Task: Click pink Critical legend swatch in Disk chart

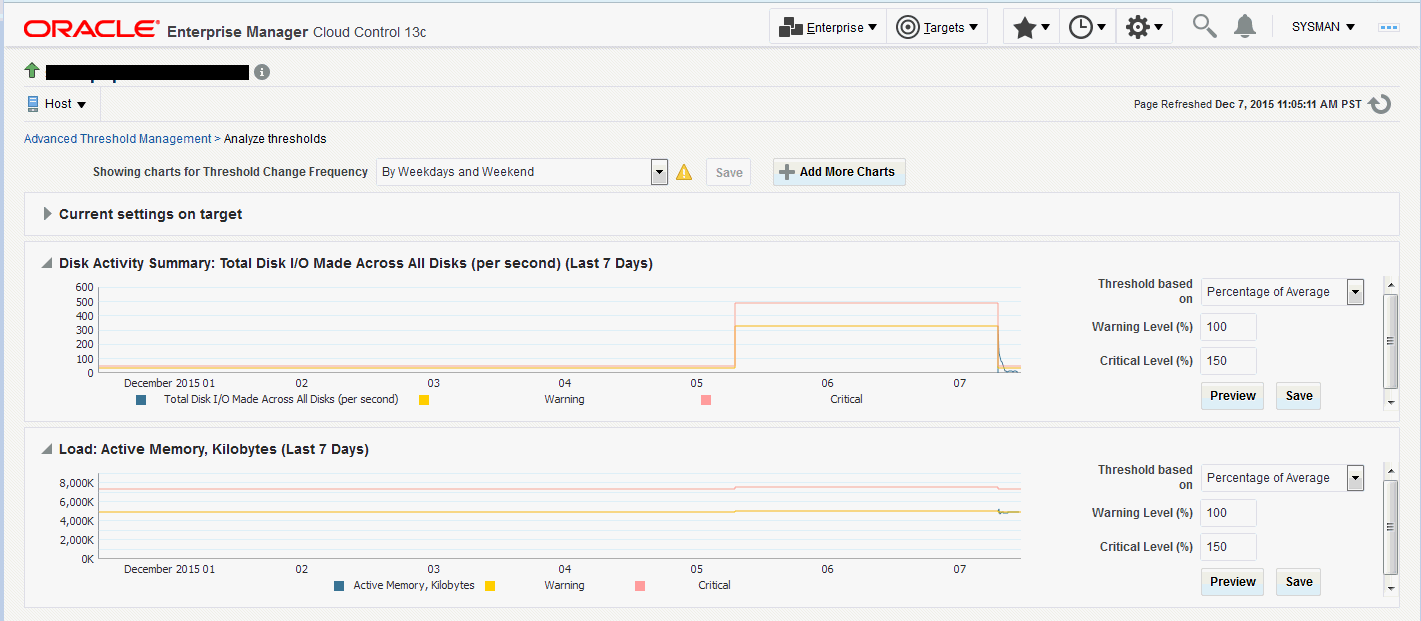Action: click(706, 400)
